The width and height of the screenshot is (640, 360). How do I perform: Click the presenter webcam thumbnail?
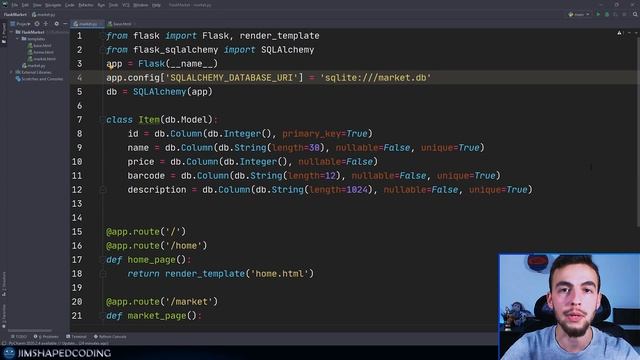pyautogui.click(x=569, y=307)
